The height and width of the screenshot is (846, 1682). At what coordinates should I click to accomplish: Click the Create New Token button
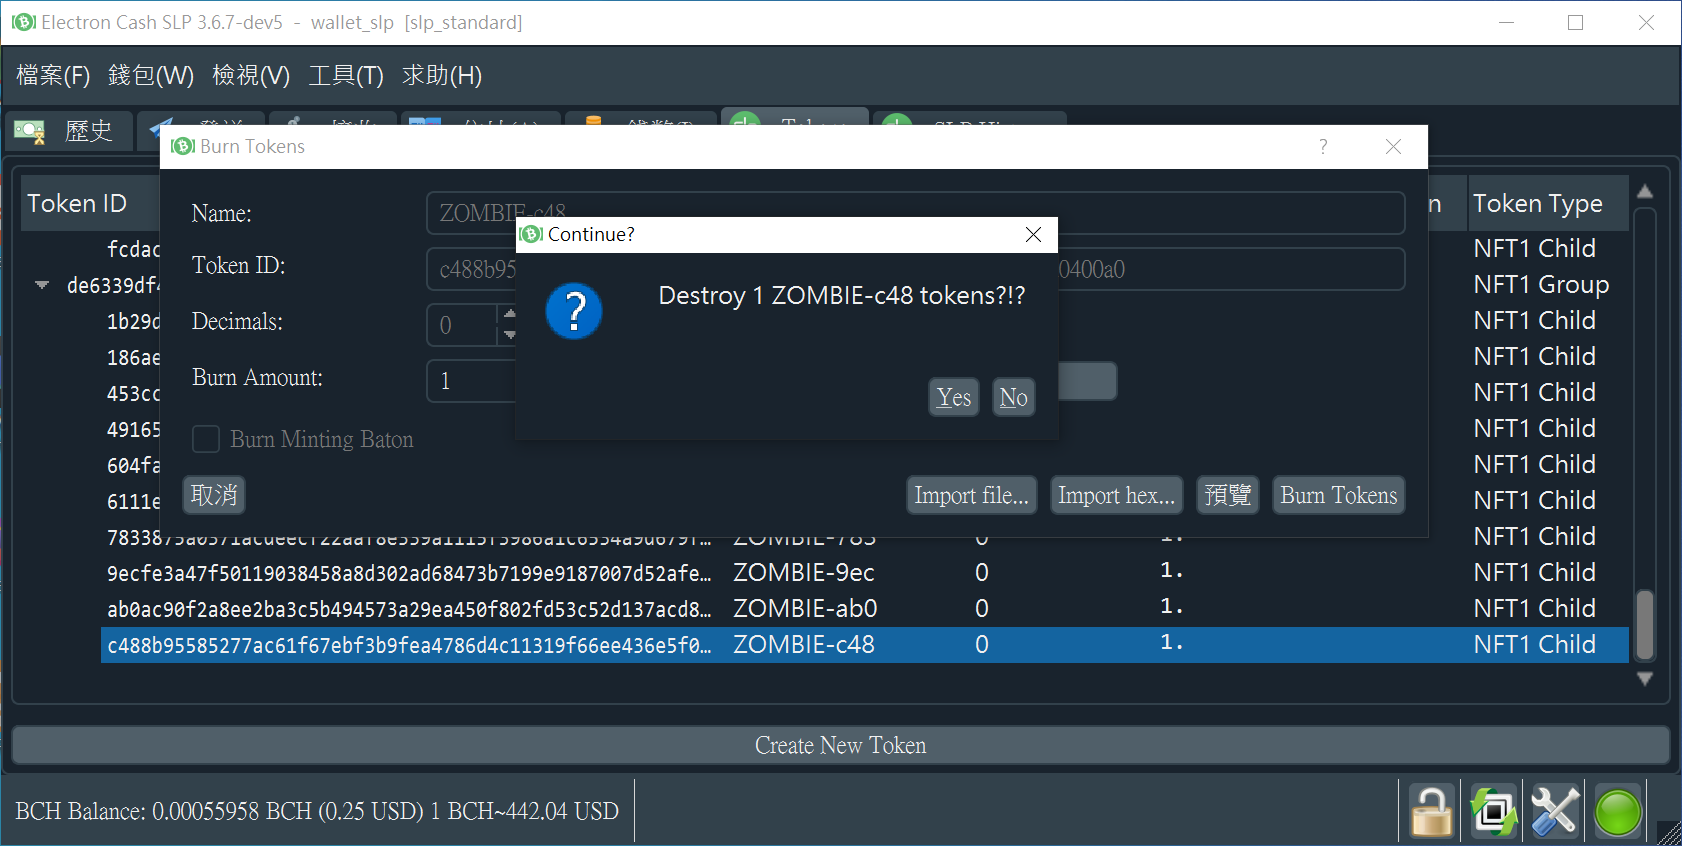[840, 745]
